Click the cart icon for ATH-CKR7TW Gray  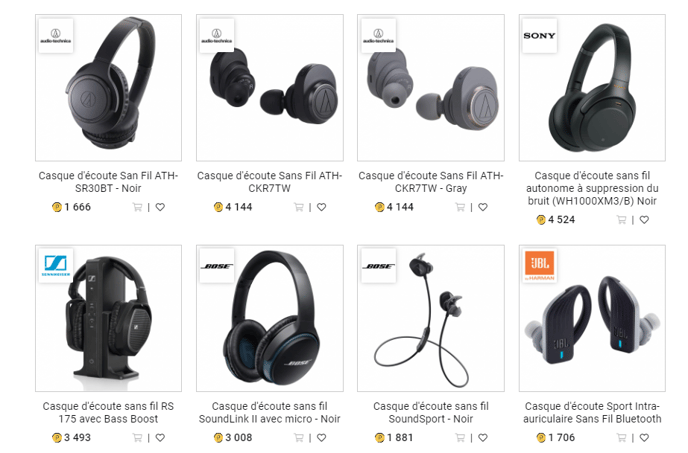tap(460, 207)
